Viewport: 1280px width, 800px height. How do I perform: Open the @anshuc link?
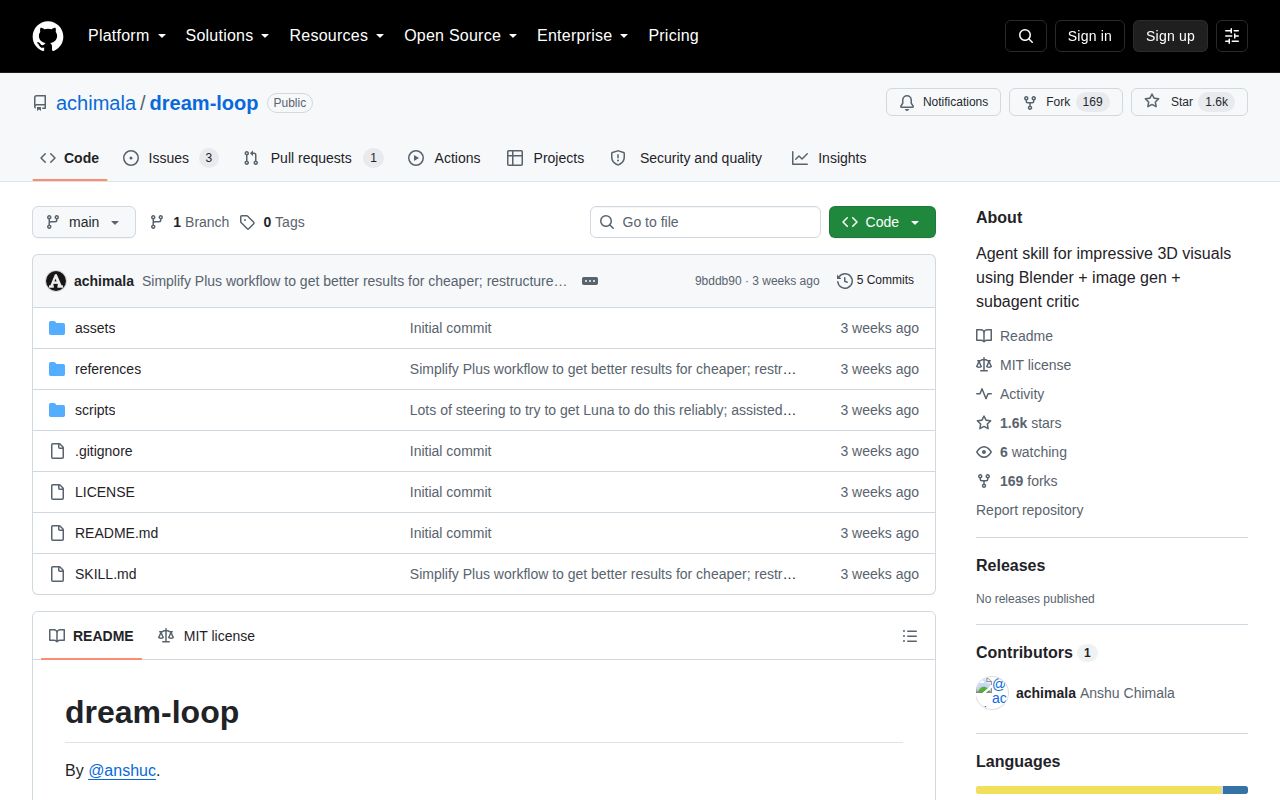(122, 770)
